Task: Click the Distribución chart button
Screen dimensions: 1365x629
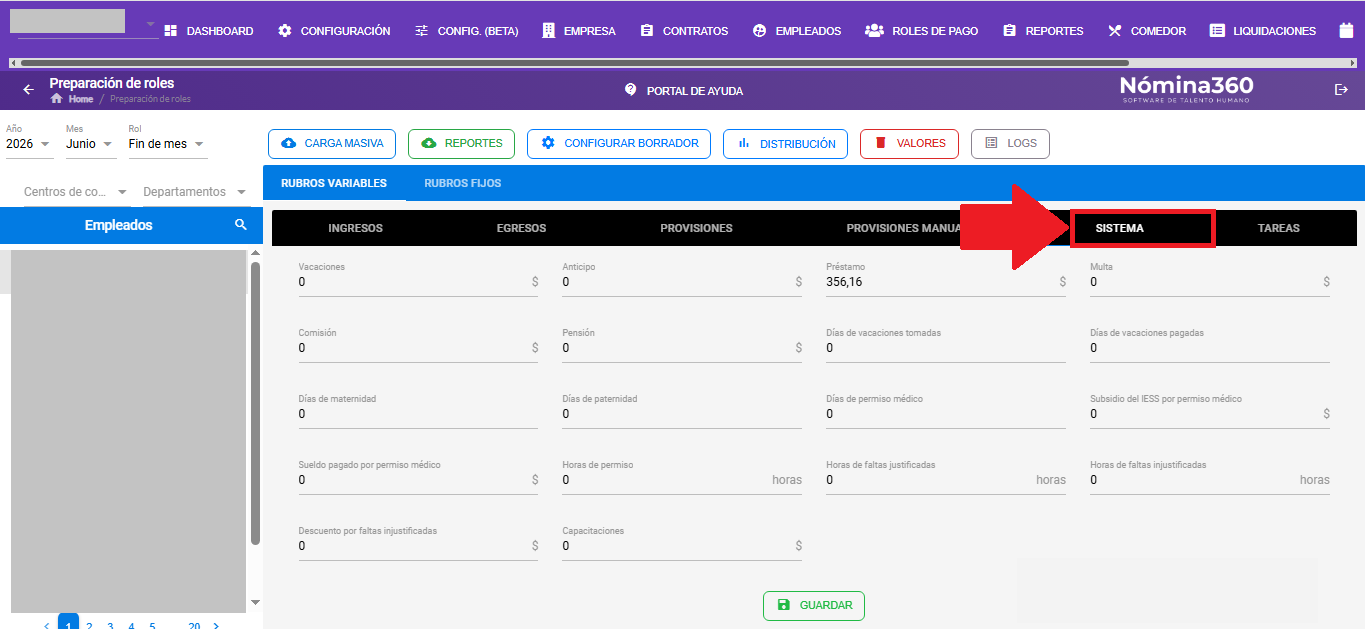Action: 785,144
